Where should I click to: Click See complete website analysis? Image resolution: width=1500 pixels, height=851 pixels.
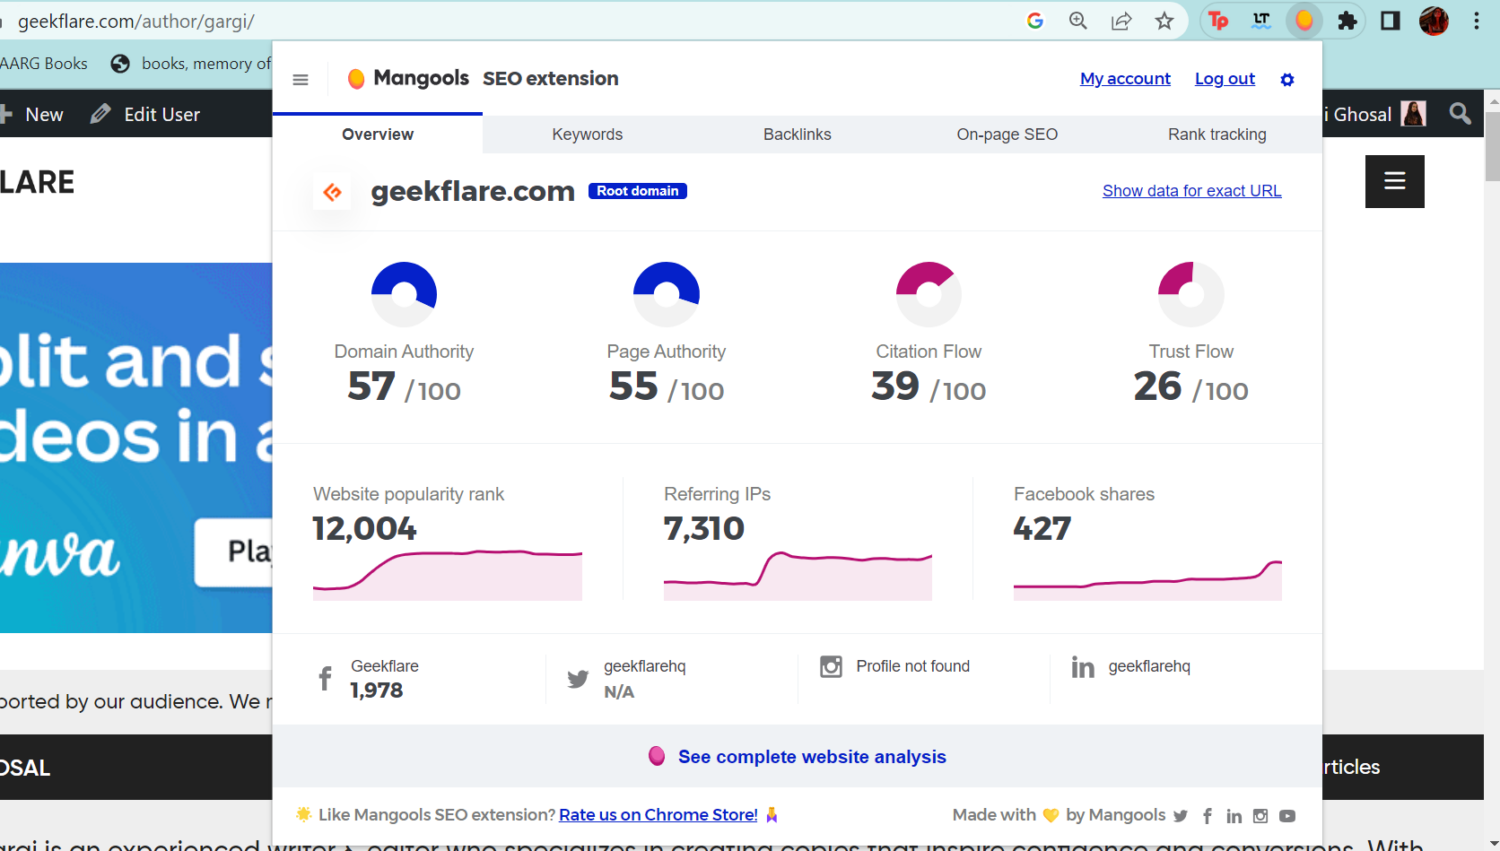pos(812,757)
